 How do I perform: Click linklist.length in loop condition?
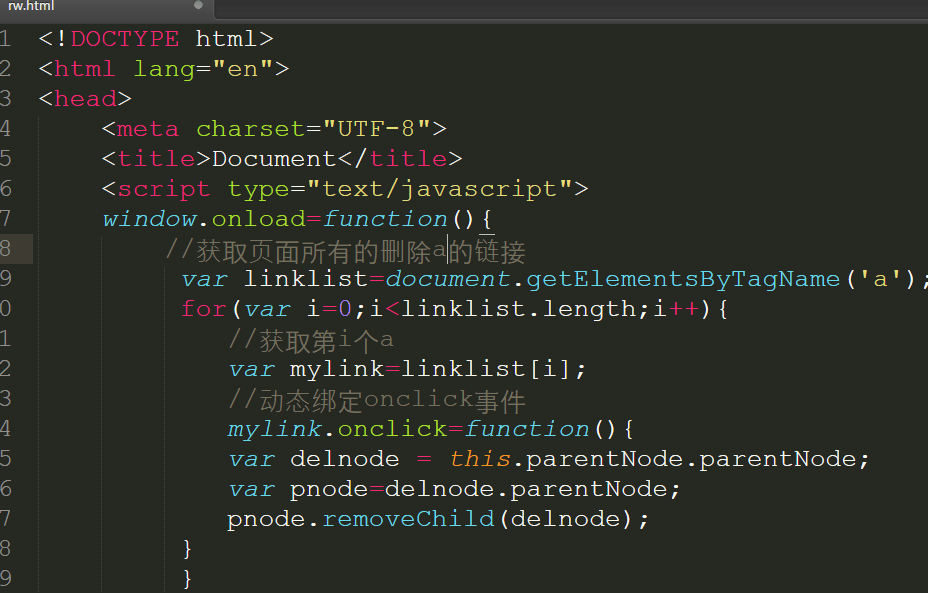(x=517, y=309)
